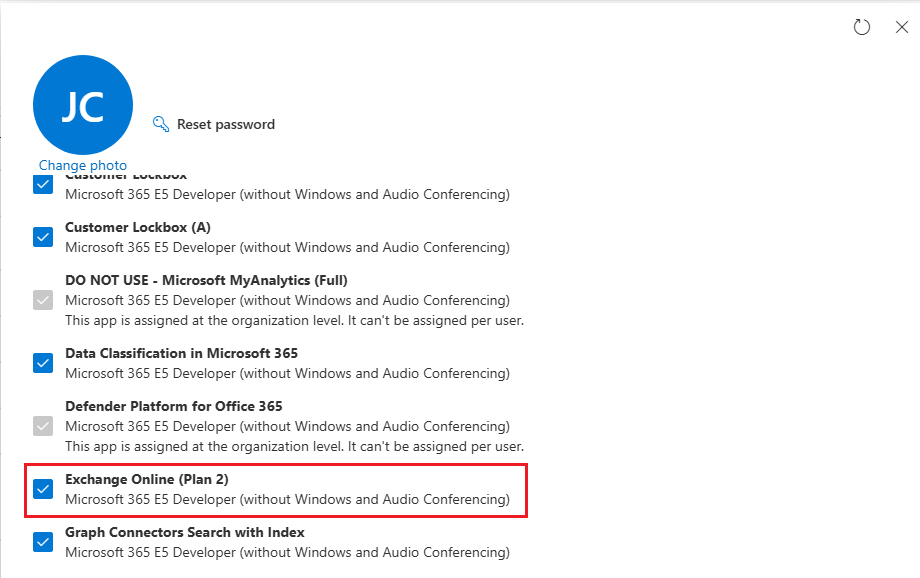Uncheck Graph Connectors Search with Index checkbox
920x578 pixels.
[43, 542]
